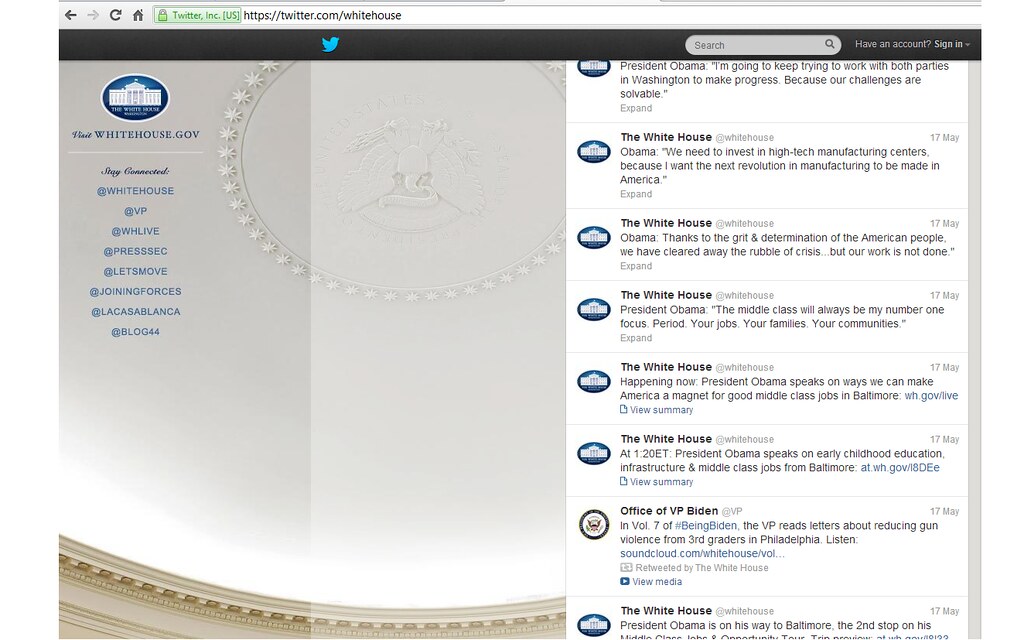Screen dimensions: 1024x640
Task: Open avatar on 'Happening now' tweet
Action: 594,381
